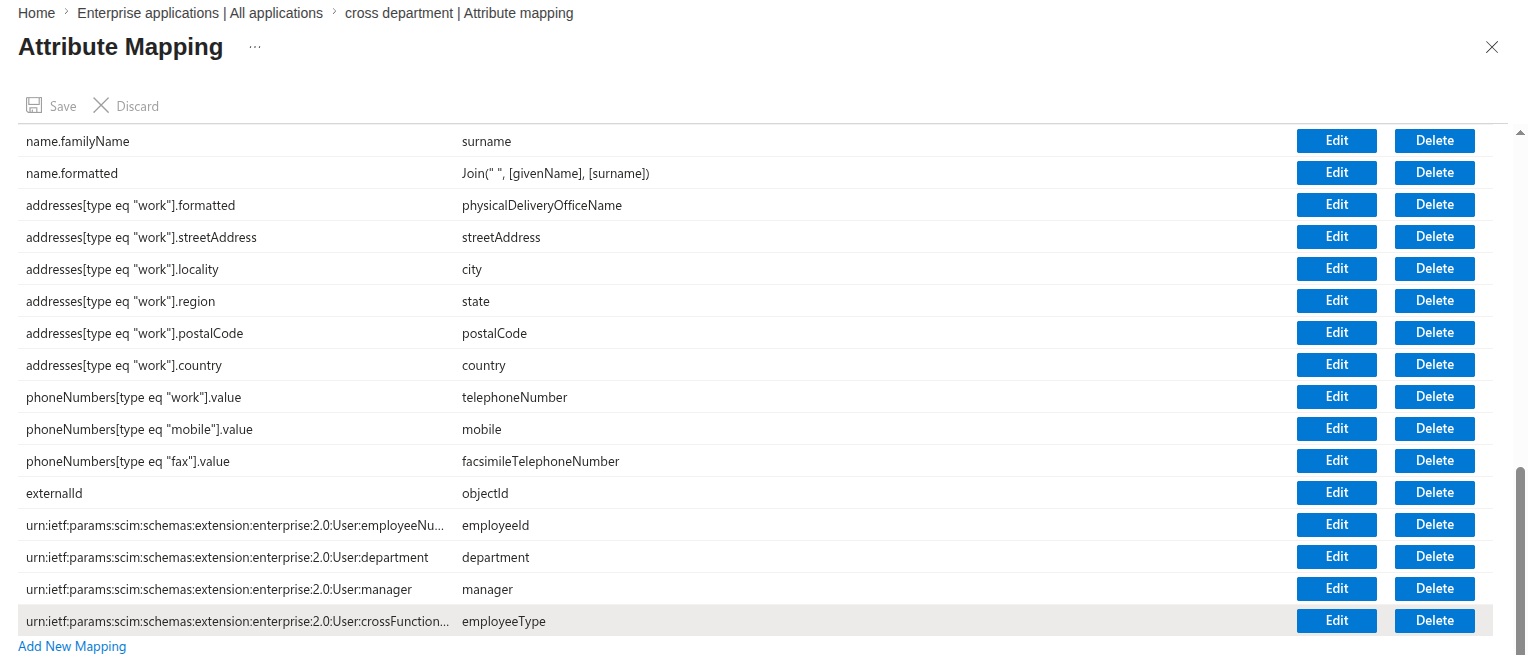Edit the telephoneNumber mapping
This screenshot has width=1528, height=655.
pyautogui.click(x=1337, y=397)
